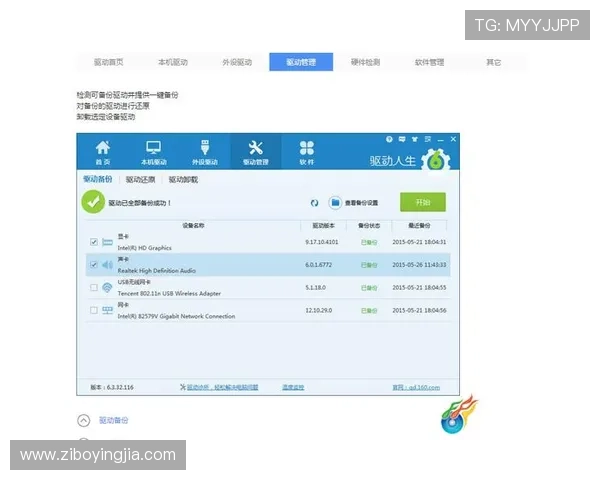Minimize the 驱动人生 window
The width and height of the screenshot is (600, 480).
point(441,140)
